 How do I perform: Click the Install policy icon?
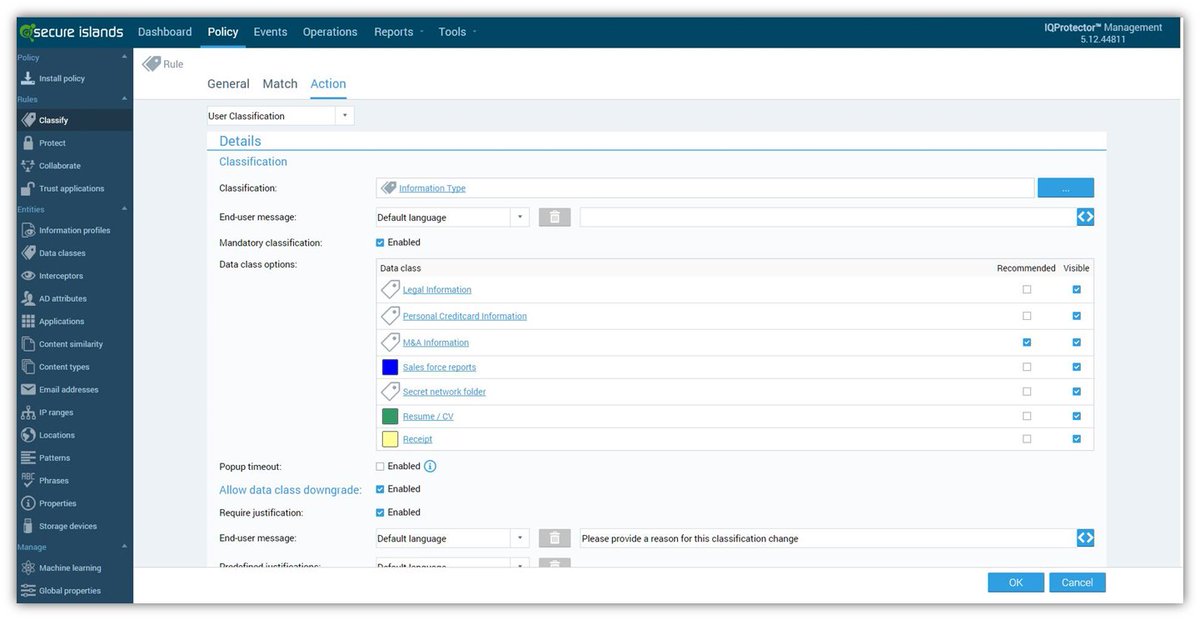point(27,78)
